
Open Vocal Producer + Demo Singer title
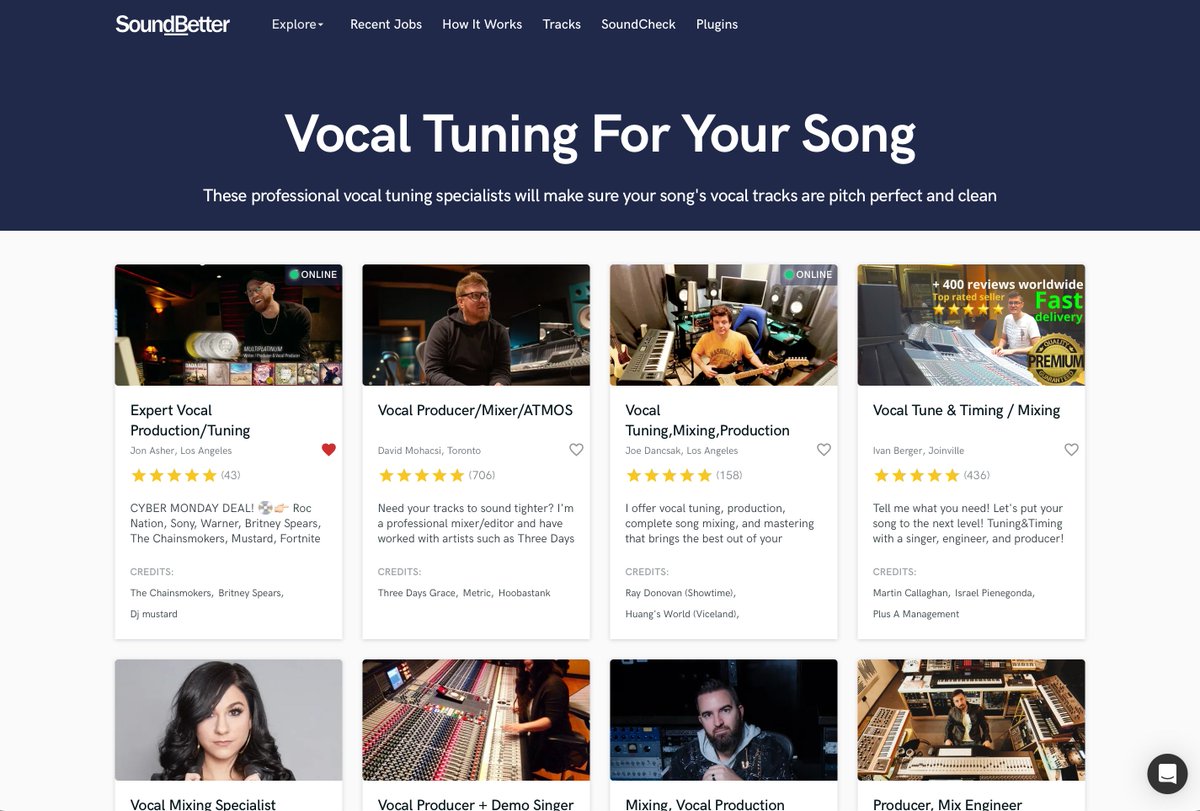[476, 804]
